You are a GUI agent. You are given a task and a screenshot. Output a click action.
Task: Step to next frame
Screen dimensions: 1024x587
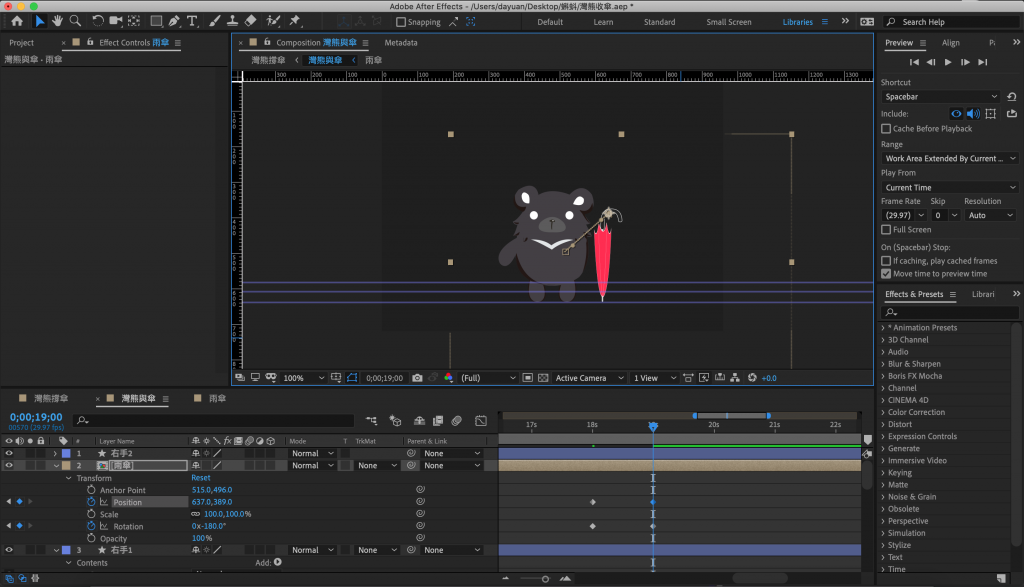[x=965, y=62]
